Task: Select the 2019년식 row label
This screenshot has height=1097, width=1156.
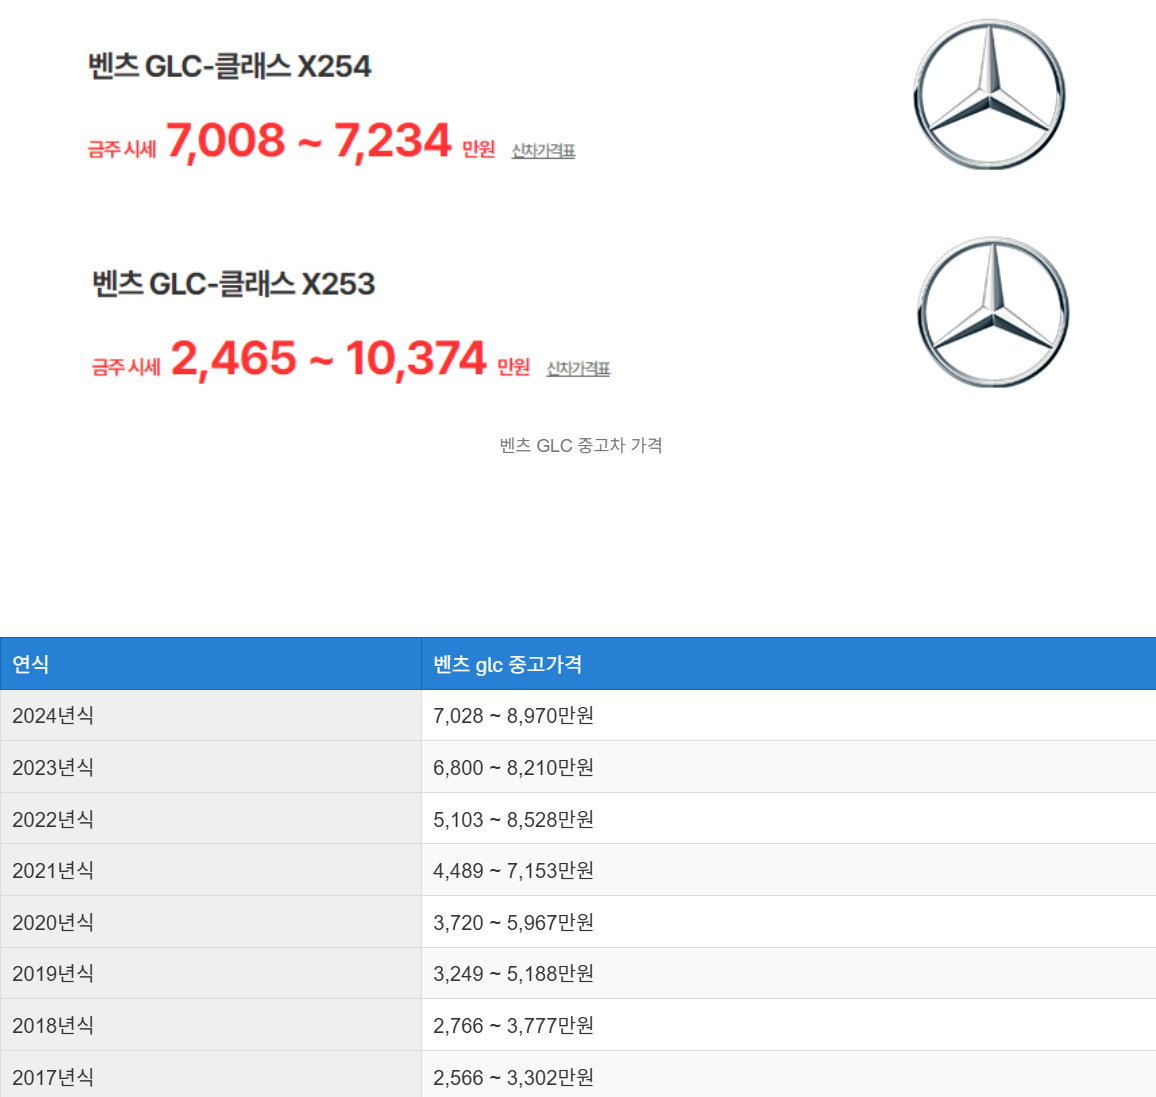Action: (53, 973)
